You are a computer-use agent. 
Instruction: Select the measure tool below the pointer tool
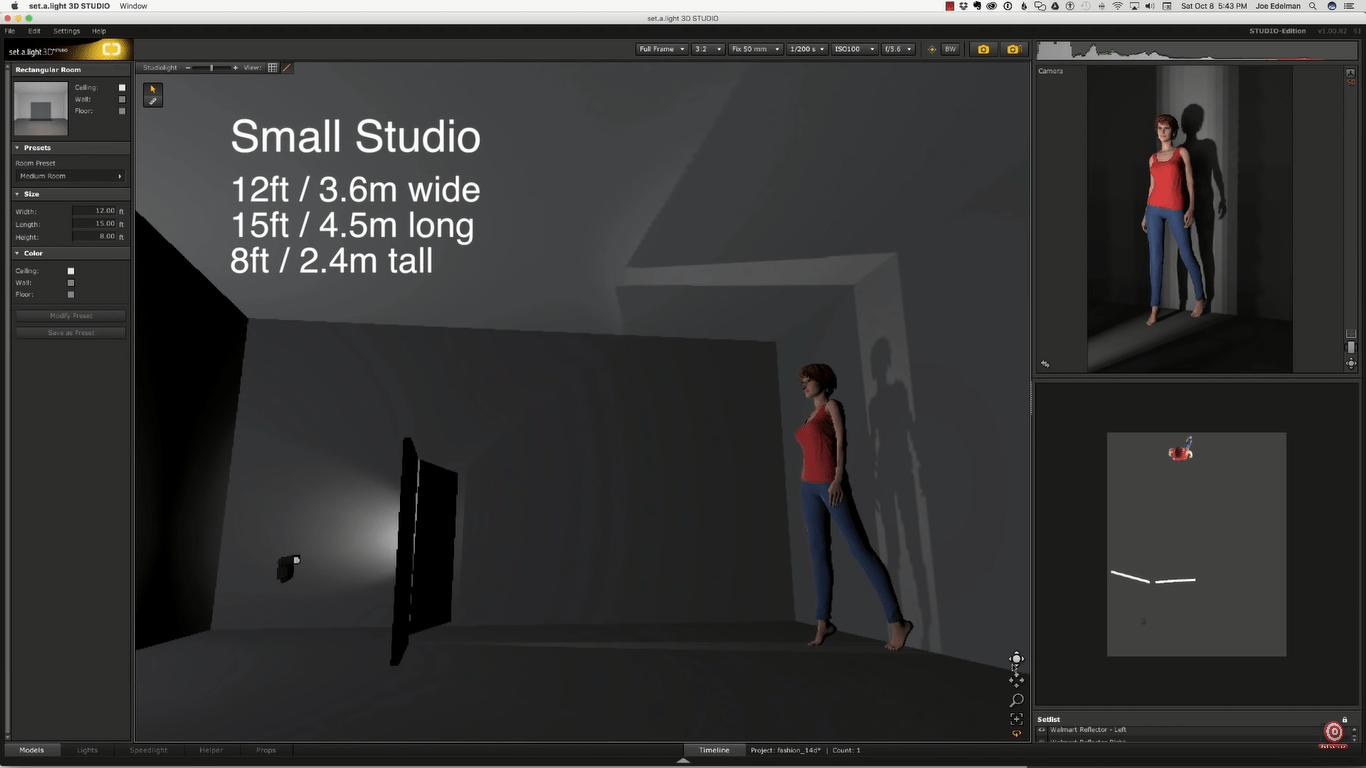tap(153, 101)
